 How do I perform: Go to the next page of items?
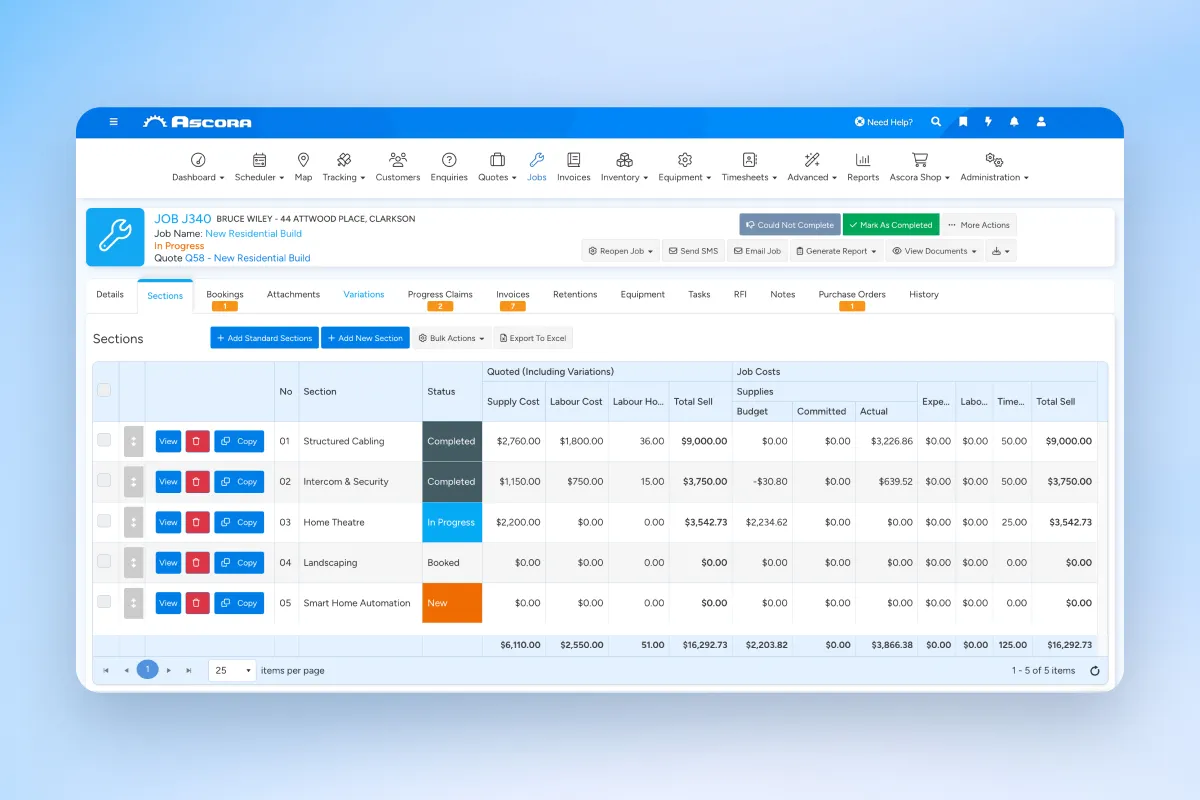(x=169, y=670)
